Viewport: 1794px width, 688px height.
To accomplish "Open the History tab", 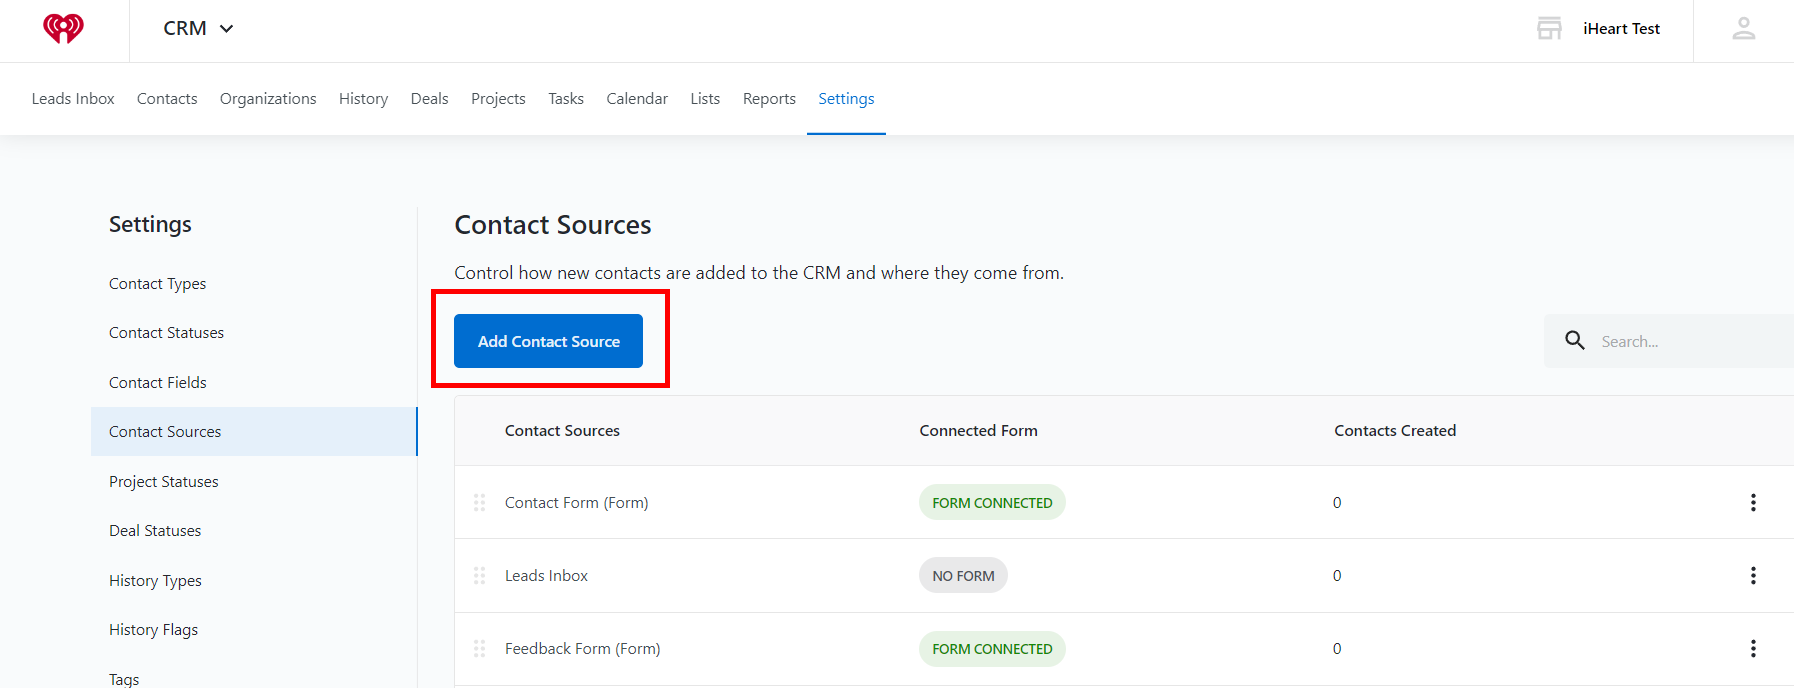I will coord(363,99).
